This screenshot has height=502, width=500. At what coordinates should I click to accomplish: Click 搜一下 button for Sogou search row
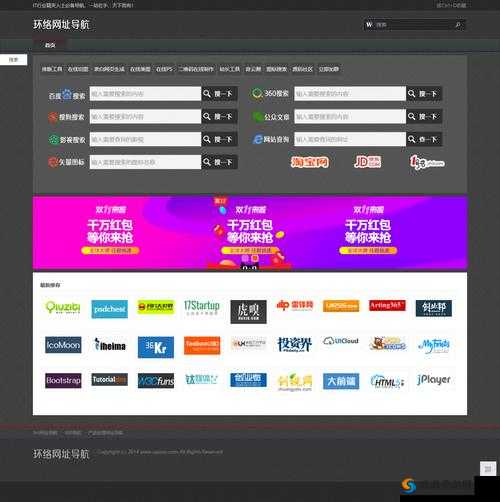pyautogui.click(x=219, y=116)
